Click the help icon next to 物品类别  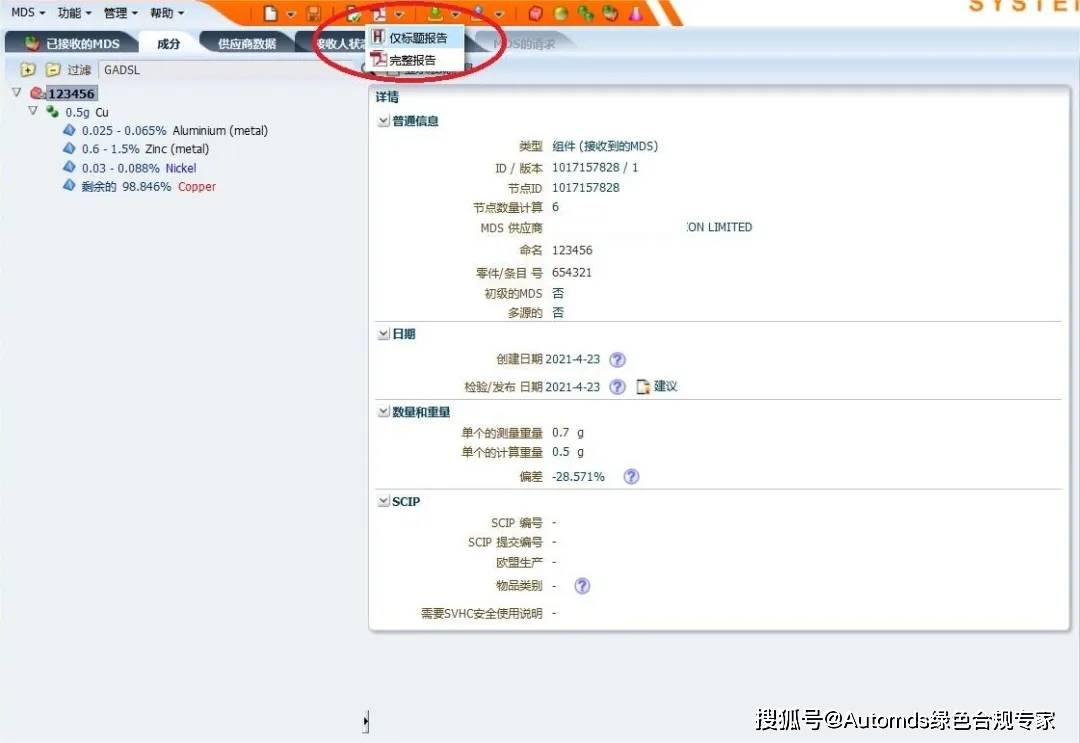point(582,586)
